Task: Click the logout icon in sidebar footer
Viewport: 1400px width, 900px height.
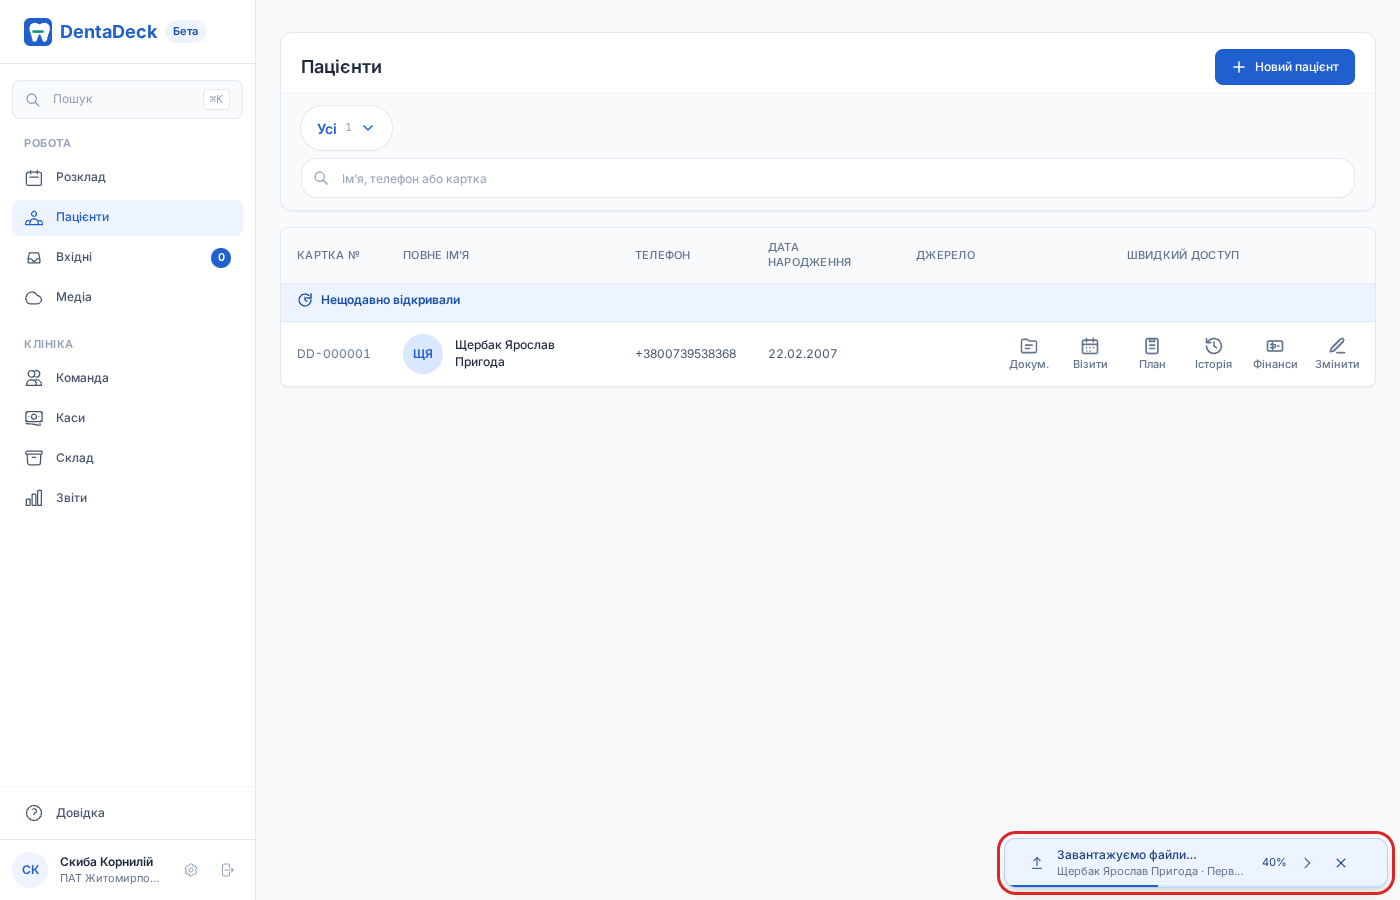Action: (228, 870)
